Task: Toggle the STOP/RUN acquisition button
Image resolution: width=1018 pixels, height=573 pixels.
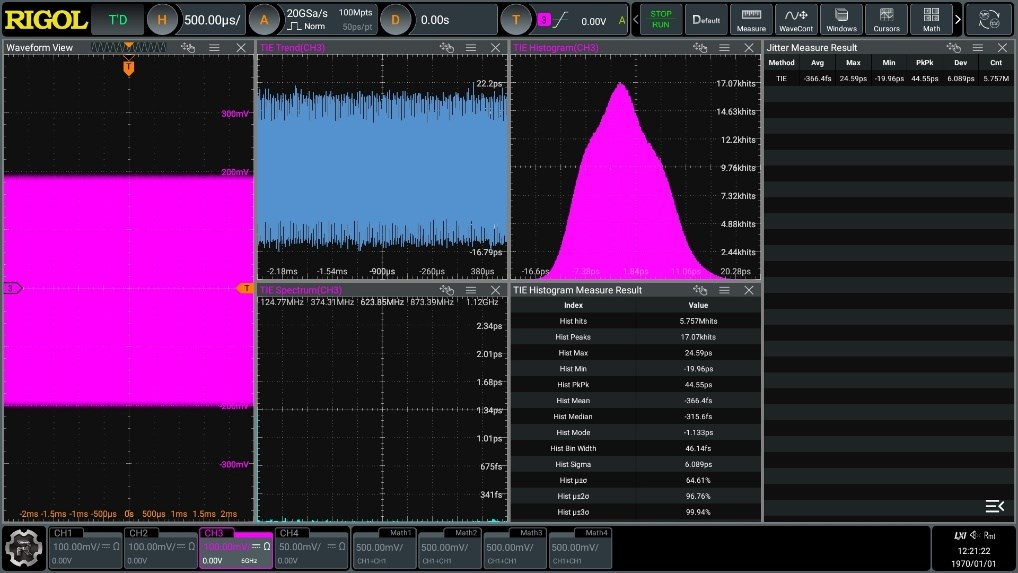Action: click(x=660, y=19)
